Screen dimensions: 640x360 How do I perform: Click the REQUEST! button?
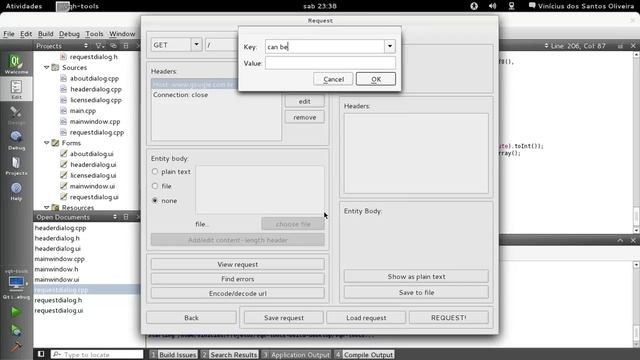449,318
